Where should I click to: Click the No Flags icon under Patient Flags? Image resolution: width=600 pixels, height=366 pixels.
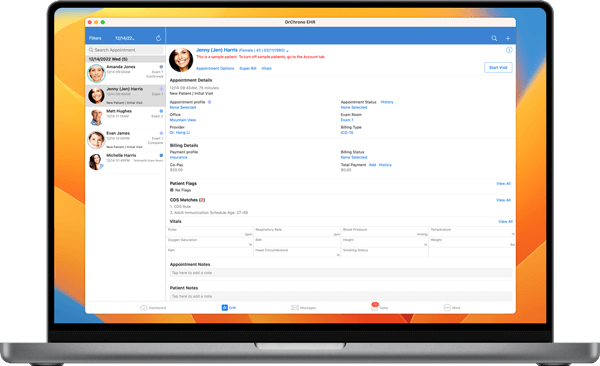172,190
